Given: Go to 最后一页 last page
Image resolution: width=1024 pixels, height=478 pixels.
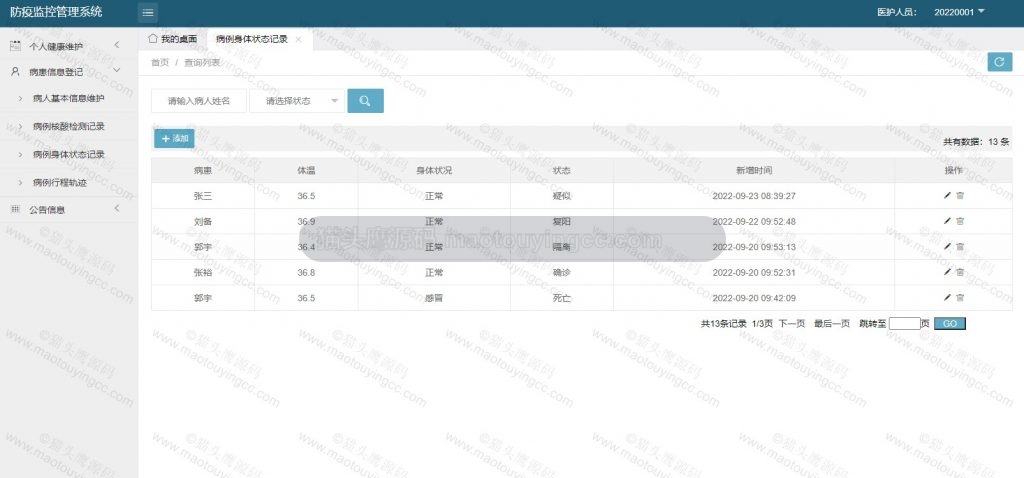Looking at the screenshot, I should (x=832, y=323).
